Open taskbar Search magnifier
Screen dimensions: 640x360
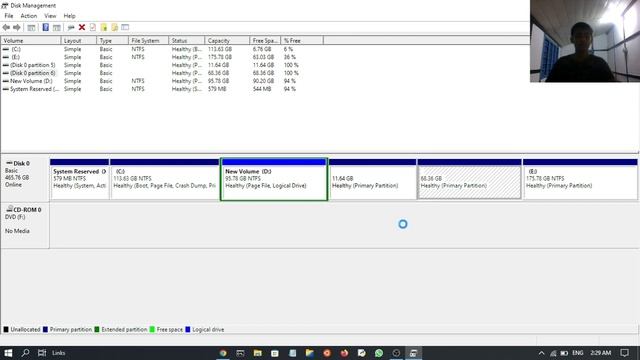(25, 353)
